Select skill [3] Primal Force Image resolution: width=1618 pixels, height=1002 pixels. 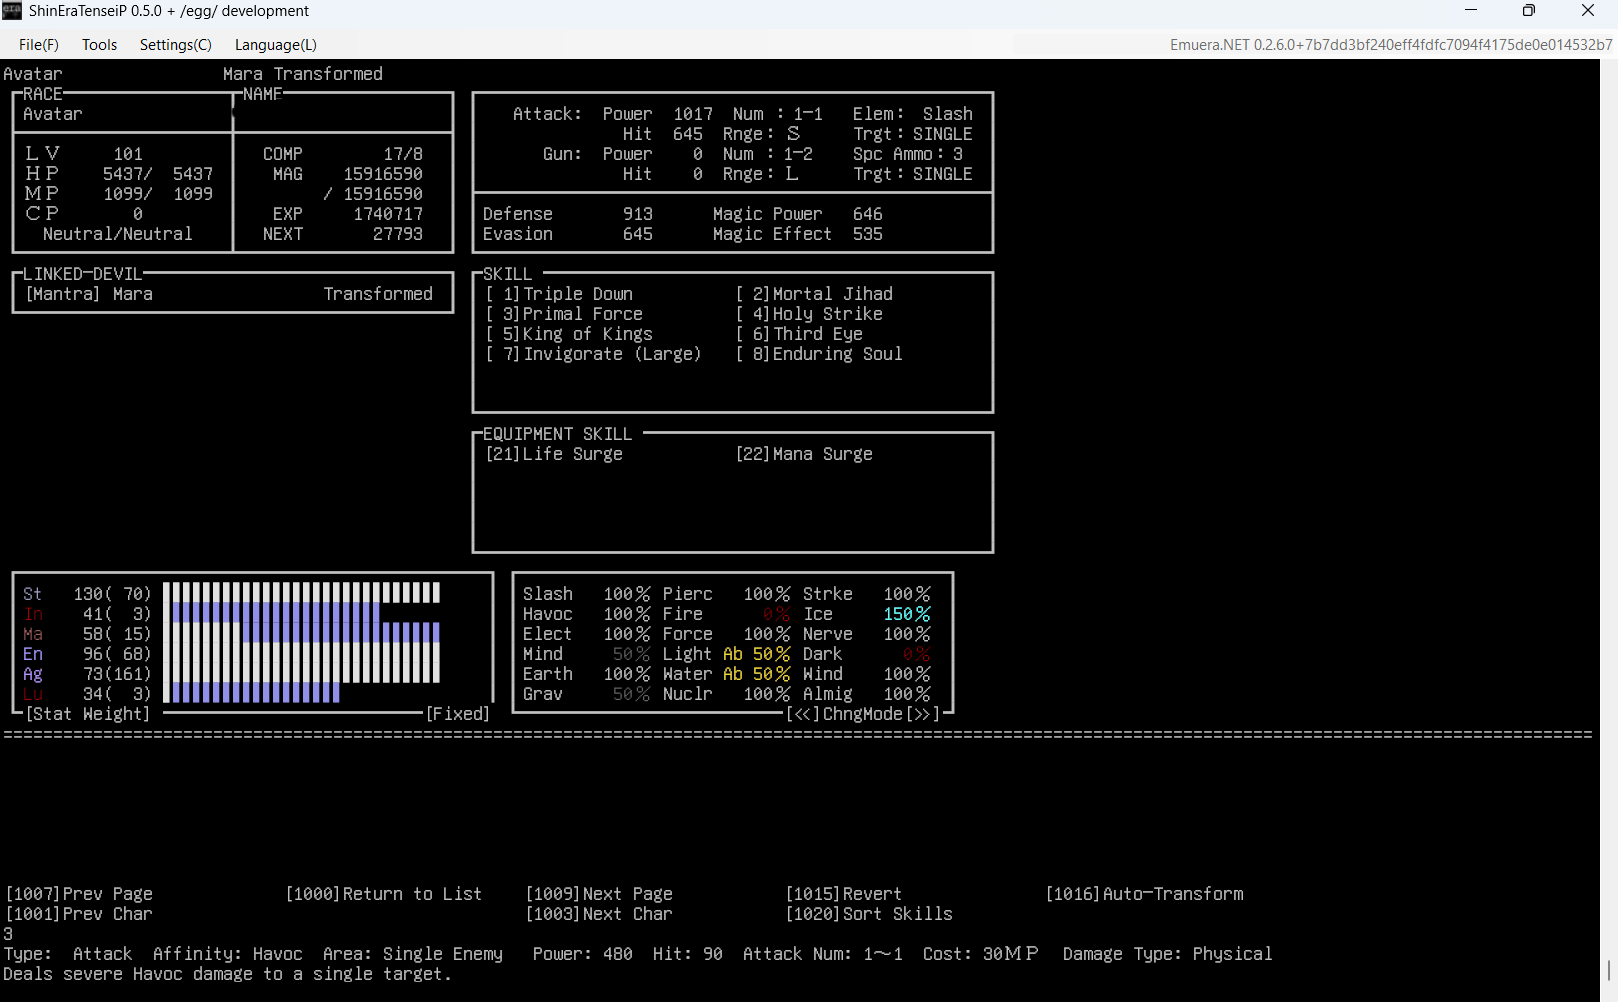click(x=564, y=314)
